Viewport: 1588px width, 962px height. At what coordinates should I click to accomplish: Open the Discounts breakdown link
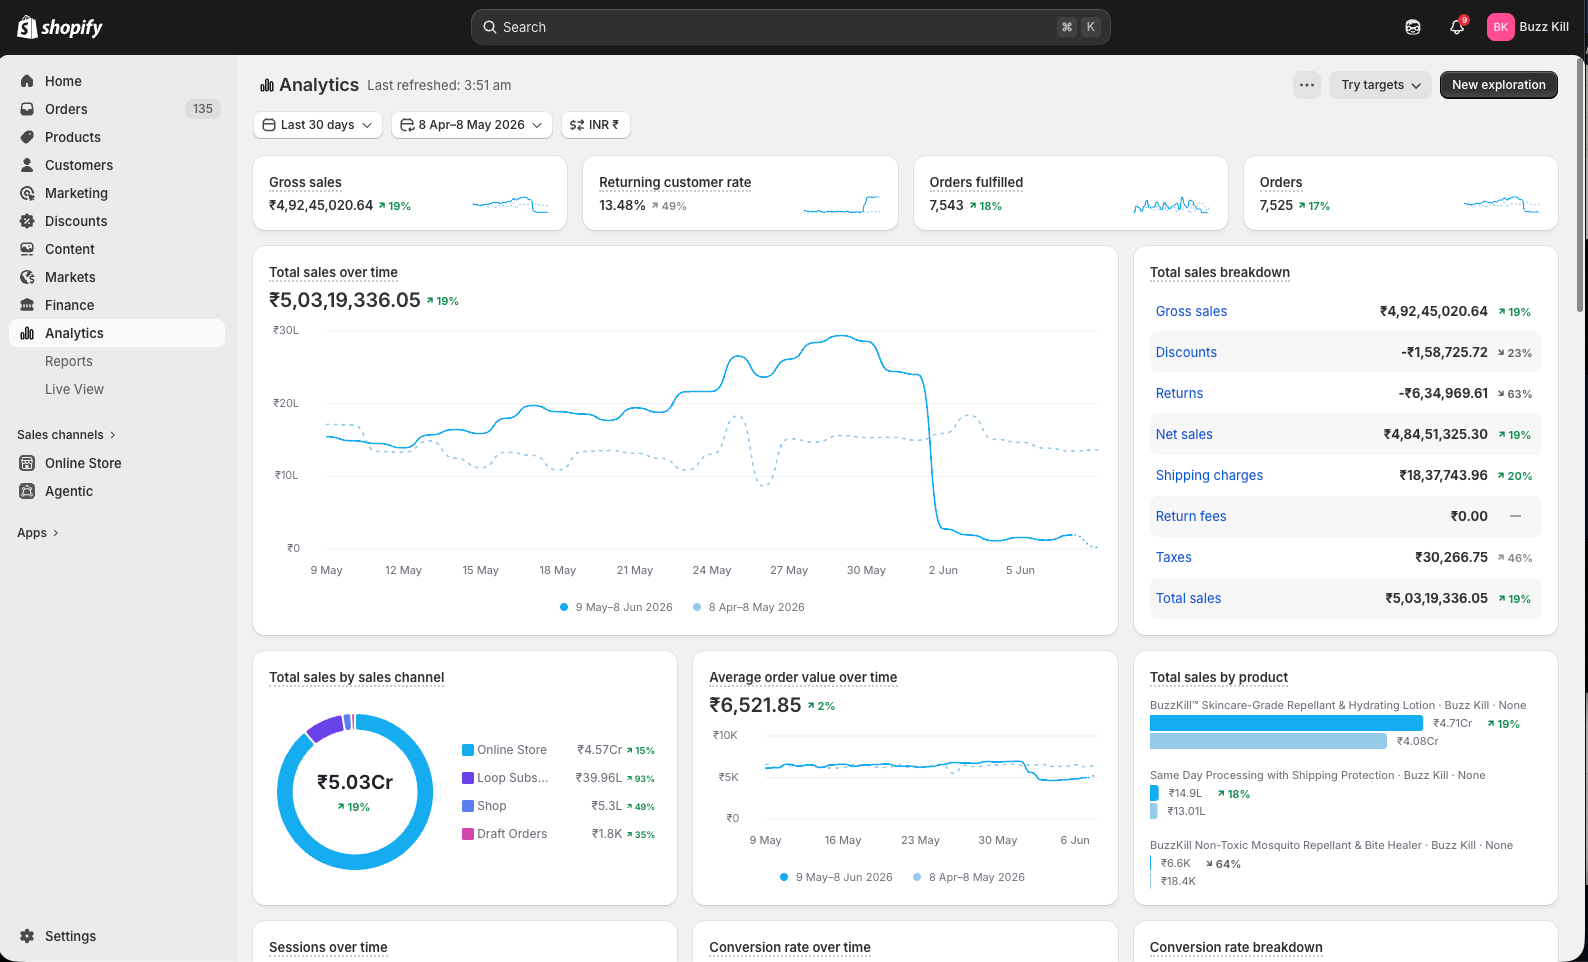[x=1186, y=352]
